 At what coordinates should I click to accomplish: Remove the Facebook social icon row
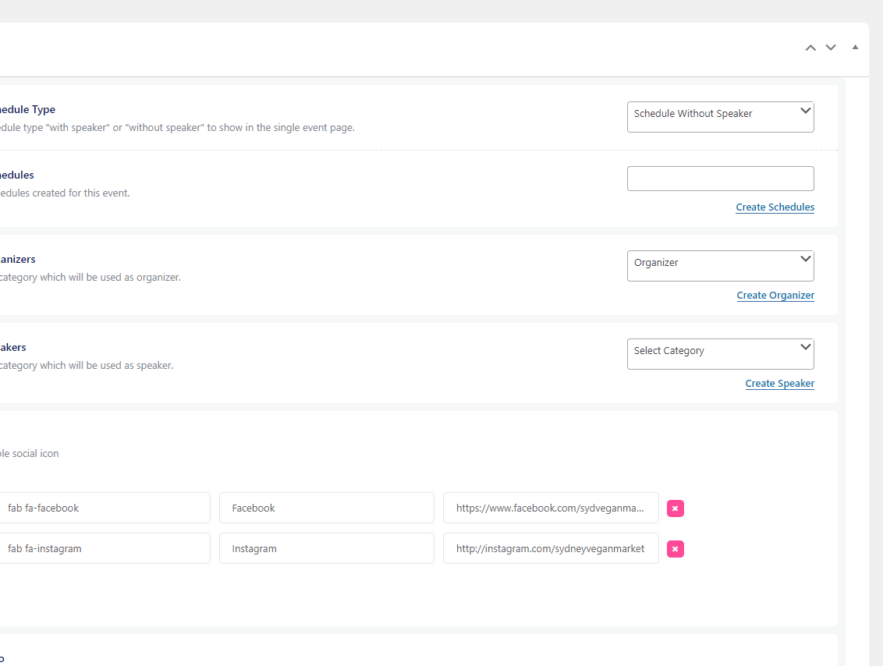pyautogui.click(x=675, y=508)
